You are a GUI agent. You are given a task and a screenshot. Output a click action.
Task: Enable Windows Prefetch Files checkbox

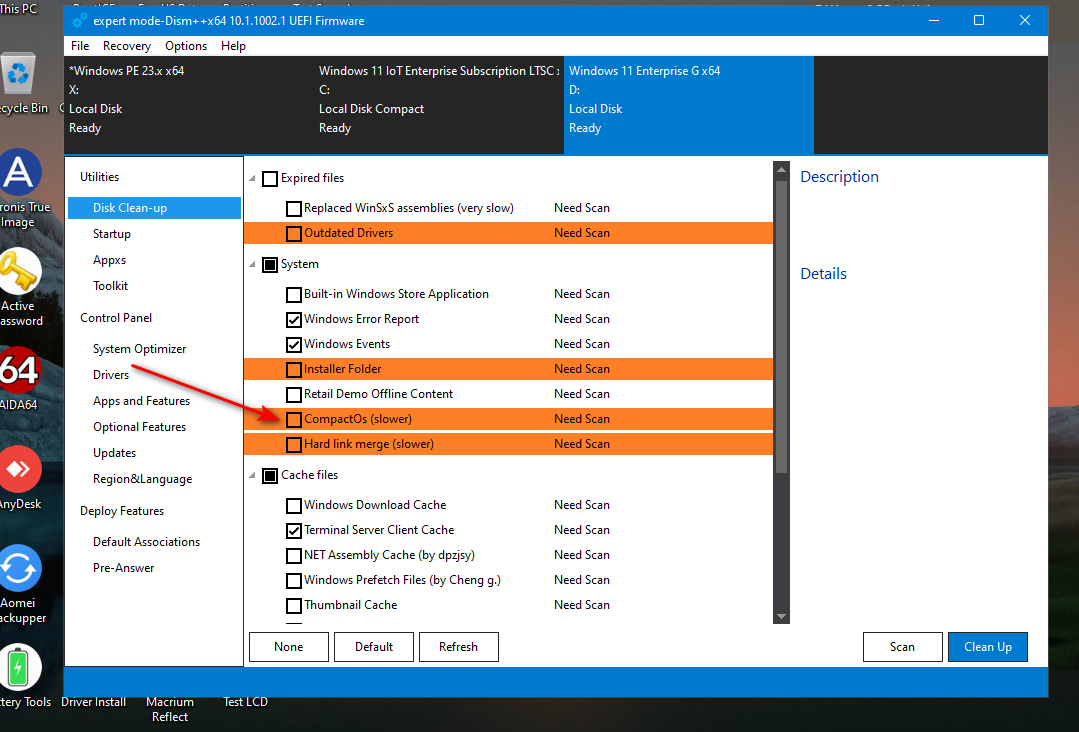pyautogui.click(x=294, y=581)
